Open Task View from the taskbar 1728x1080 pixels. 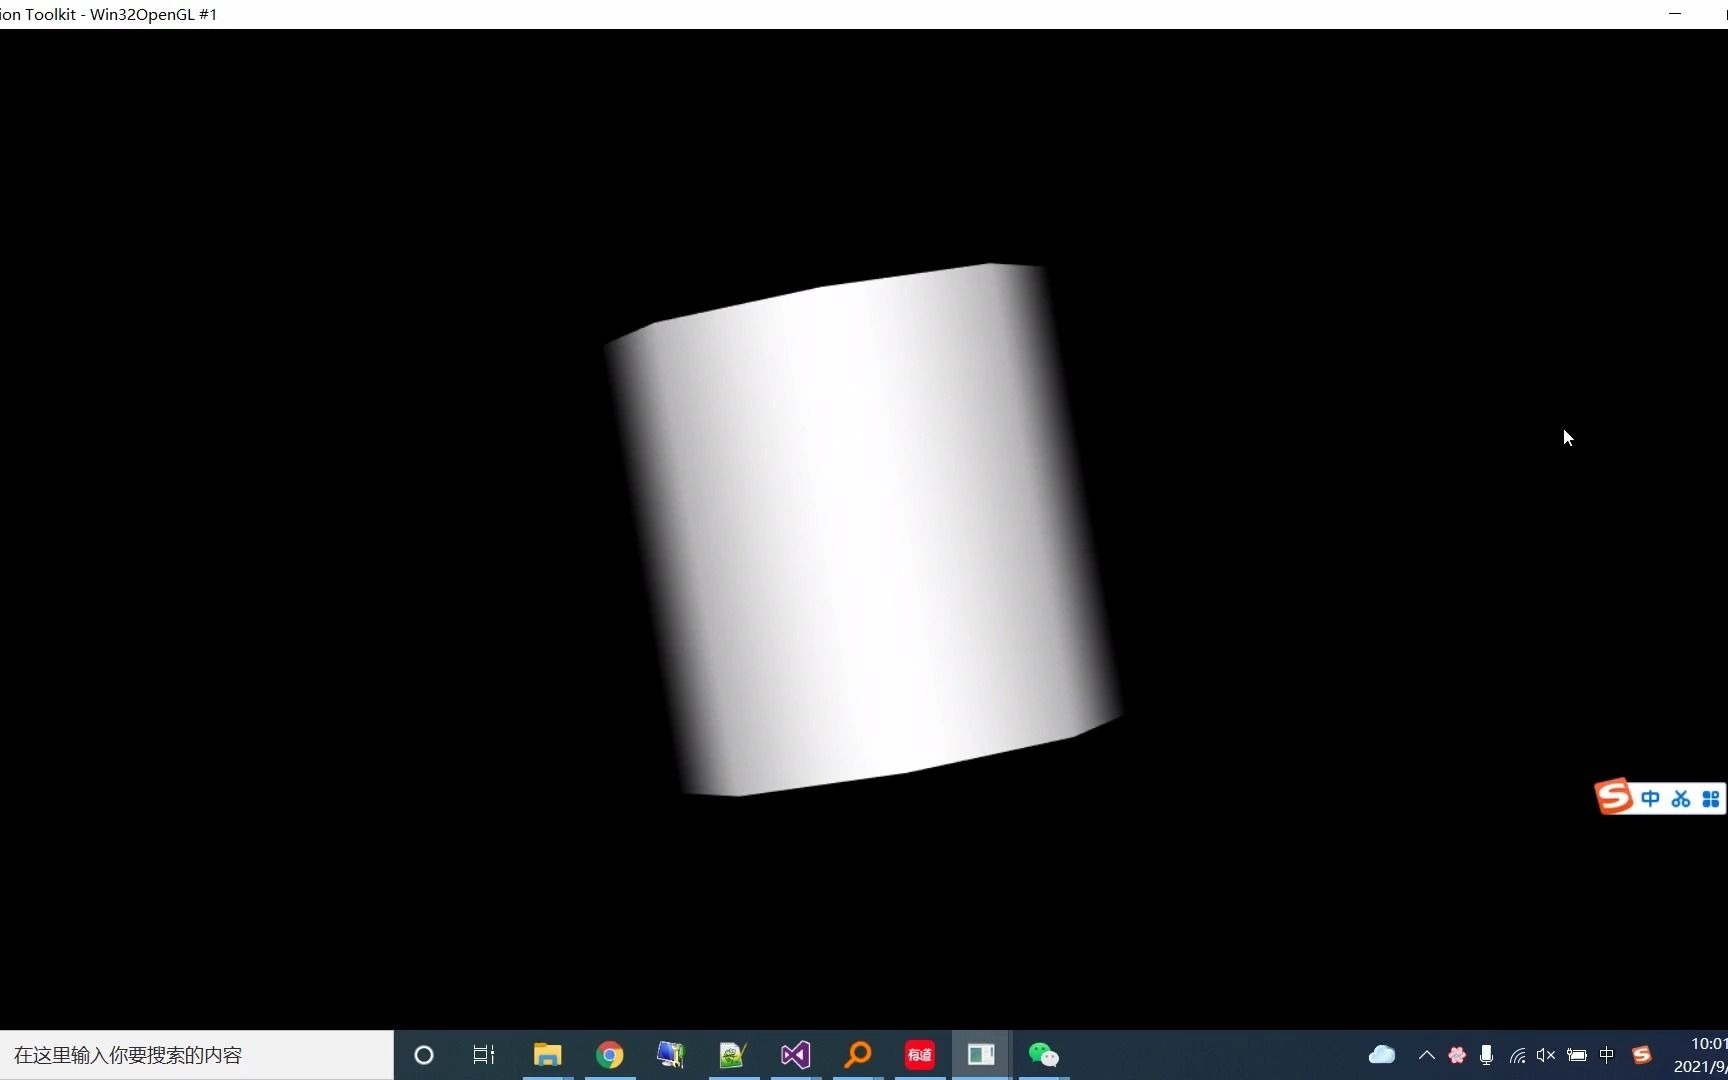[484, 1055]
